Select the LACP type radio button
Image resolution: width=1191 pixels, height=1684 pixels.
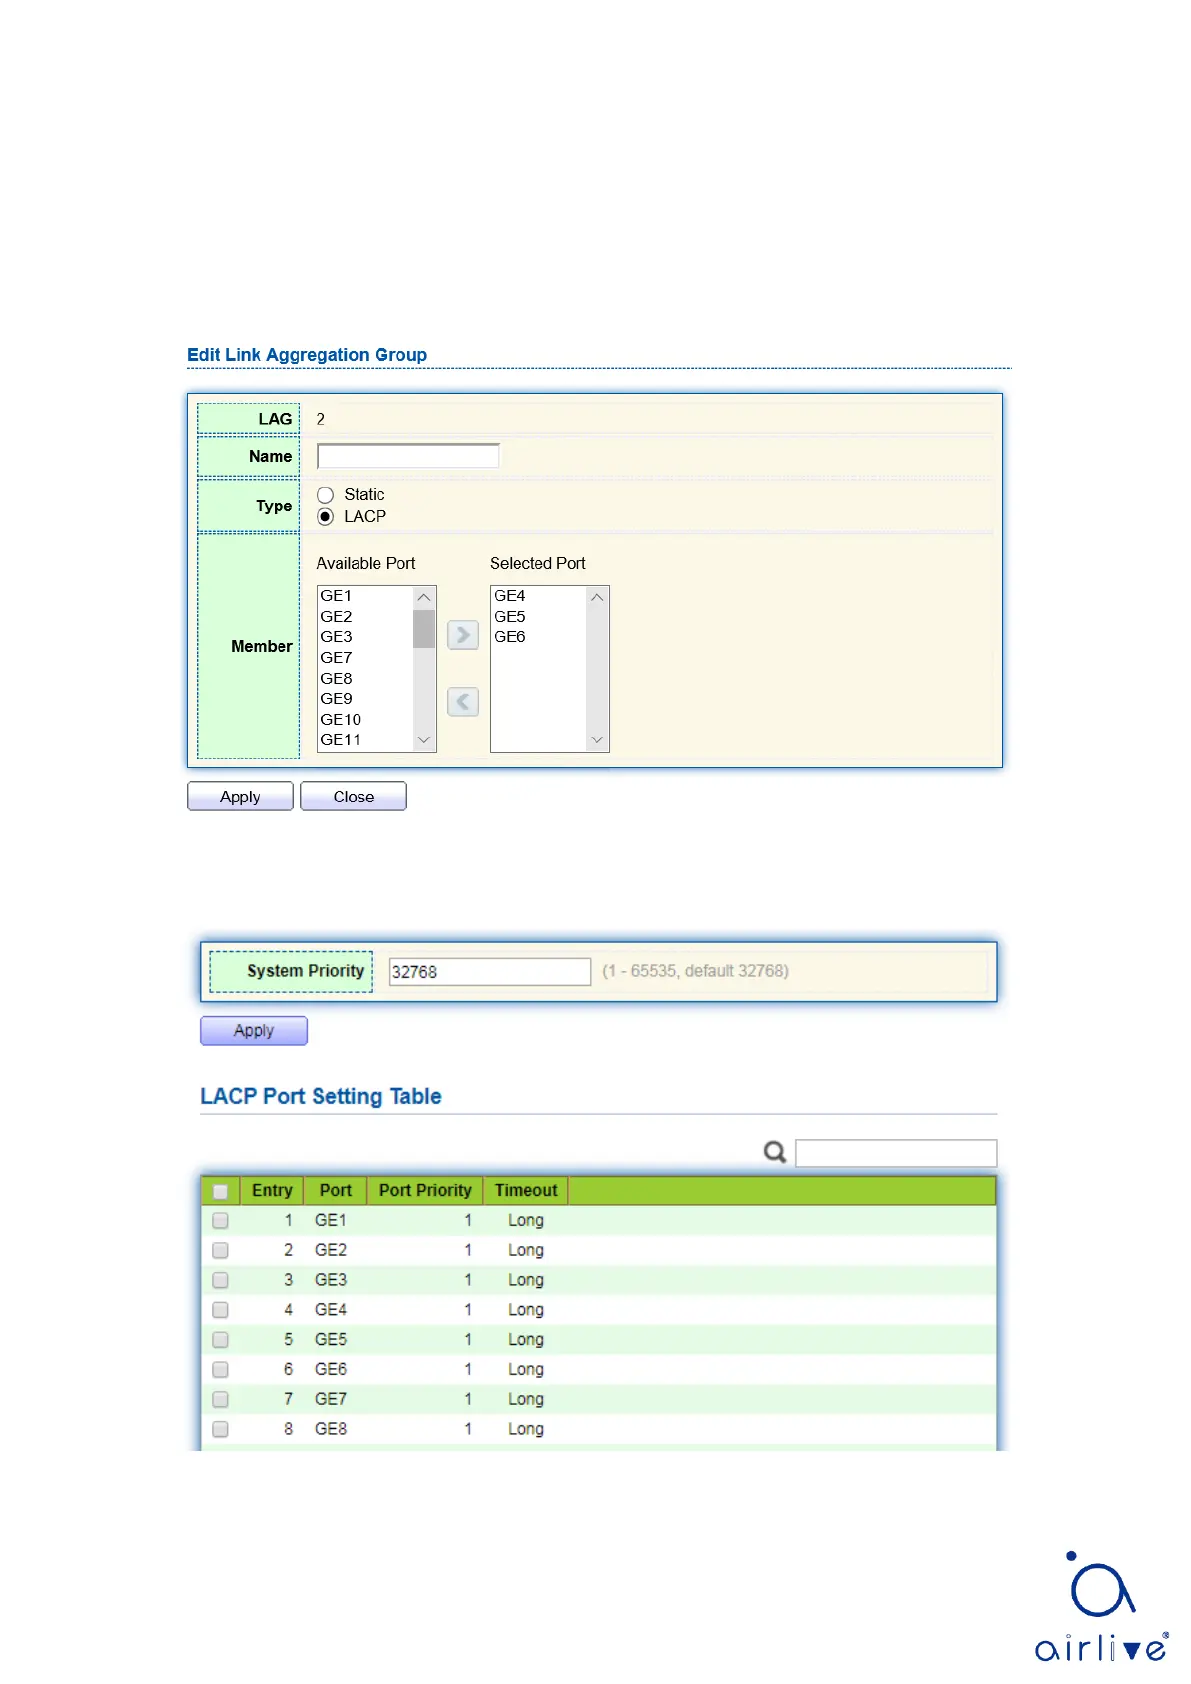[325, 517]
